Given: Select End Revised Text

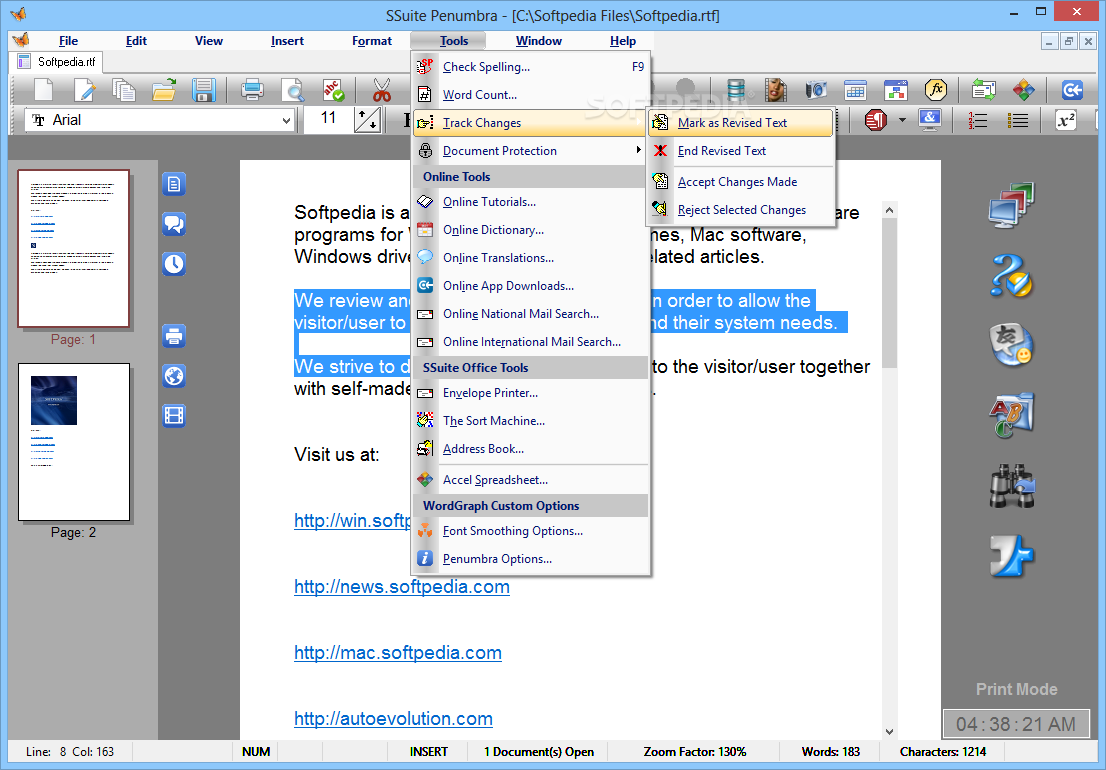Looking at the screenshot, I should tap(741, 151).
